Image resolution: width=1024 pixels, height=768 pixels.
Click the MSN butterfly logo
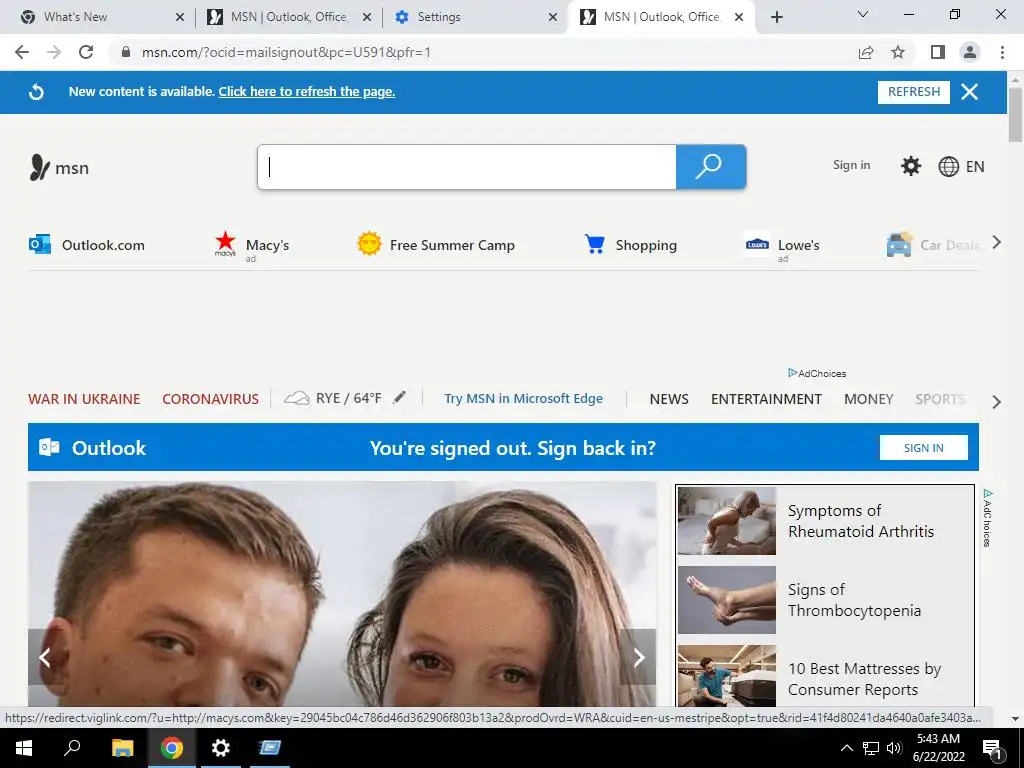[39, 167]
